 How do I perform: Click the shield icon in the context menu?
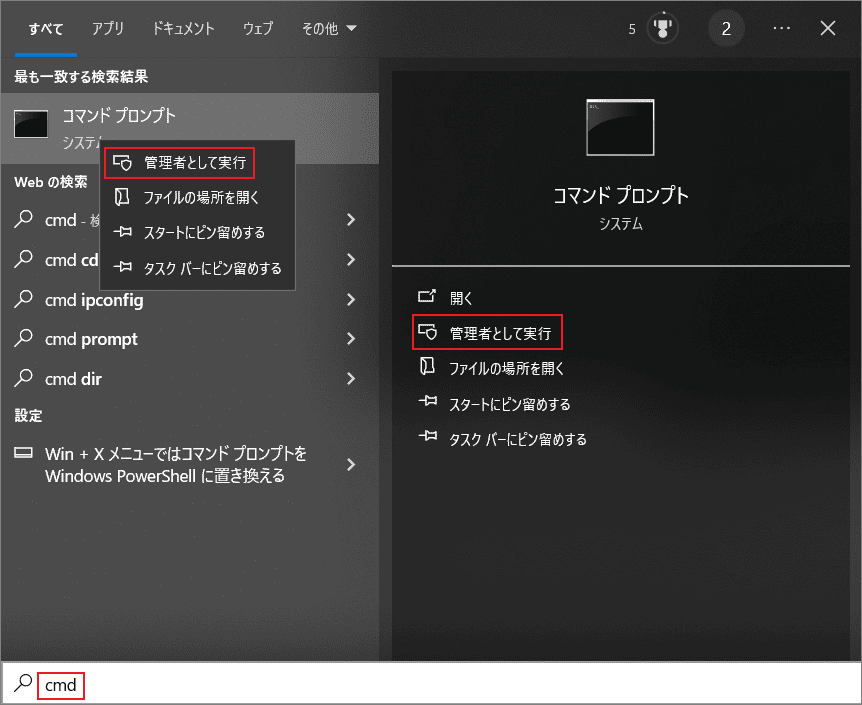(x=122, y=163)
